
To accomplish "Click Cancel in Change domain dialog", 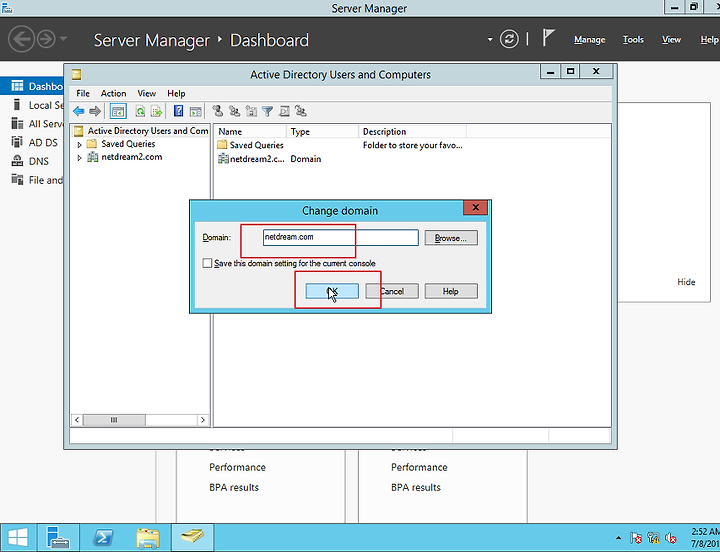I will (392, 291).
